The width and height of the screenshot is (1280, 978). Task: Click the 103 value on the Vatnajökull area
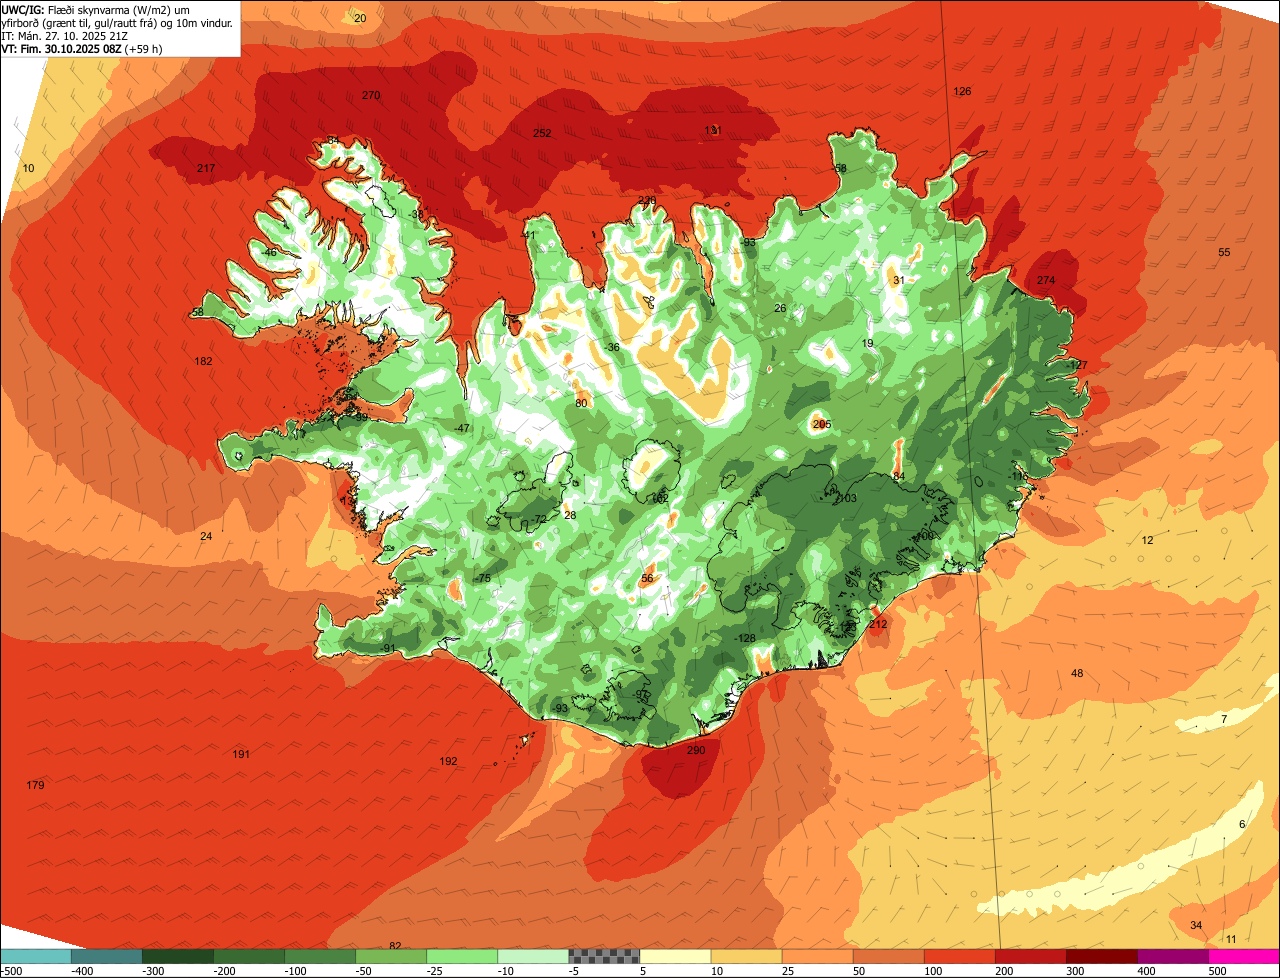click(848, 498)
